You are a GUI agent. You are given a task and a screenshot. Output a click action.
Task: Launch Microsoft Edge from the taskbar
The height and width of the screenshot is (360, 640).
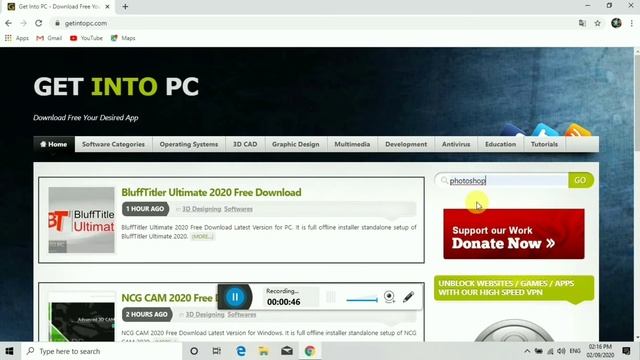(241, 351)
